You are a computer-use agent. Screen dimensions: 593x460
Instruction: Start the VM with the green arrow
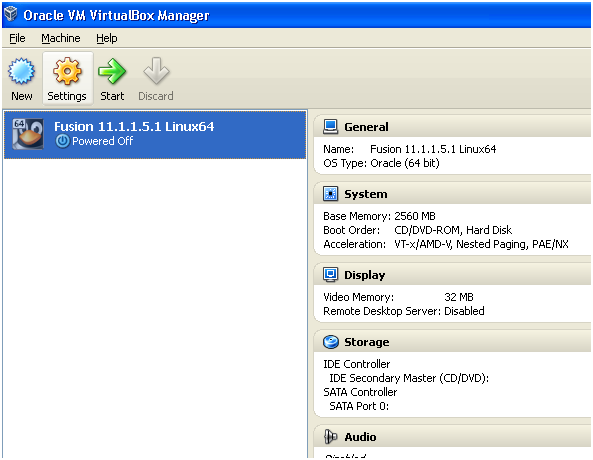pyautogui.click(x=112, y=71)
